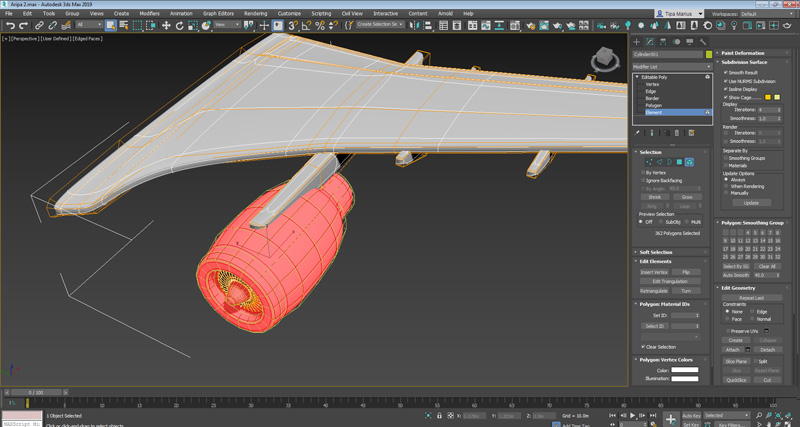The image size is (800, 427).
Task: Open the Workspaces Default dropdown
Action: (x=767, y=14)
